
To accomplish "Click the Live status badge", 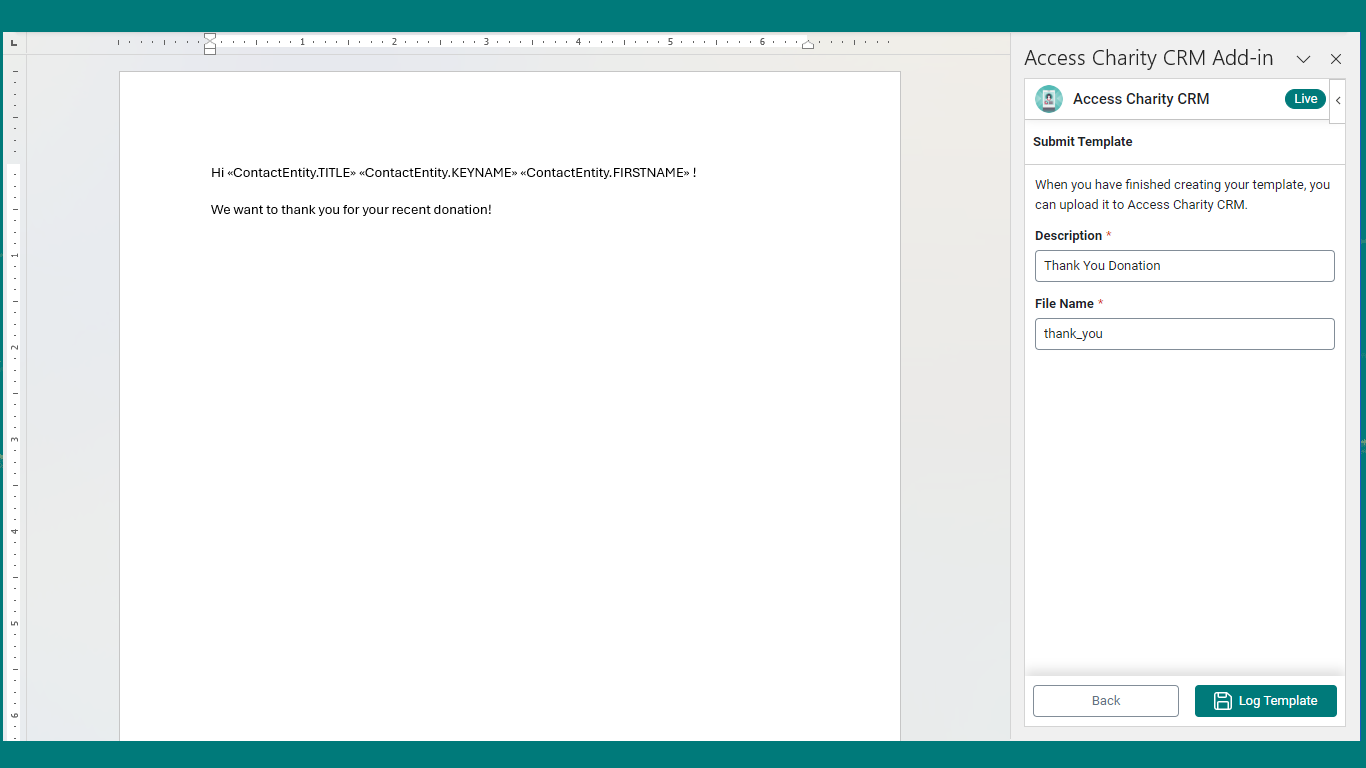I will [1305, 99].
